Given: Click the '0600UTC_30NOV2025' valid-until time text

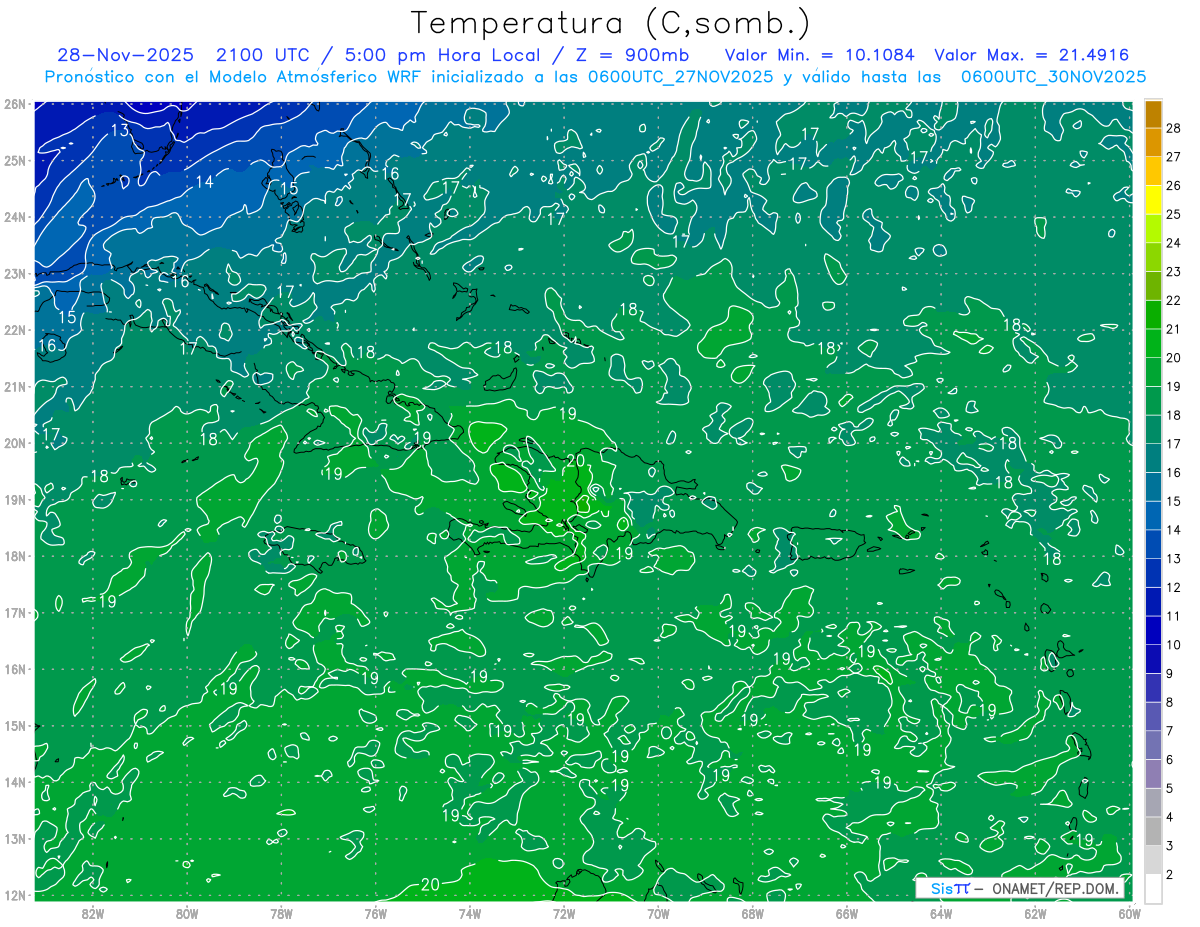Looking at the screenshot, I should pos(1053,77).
